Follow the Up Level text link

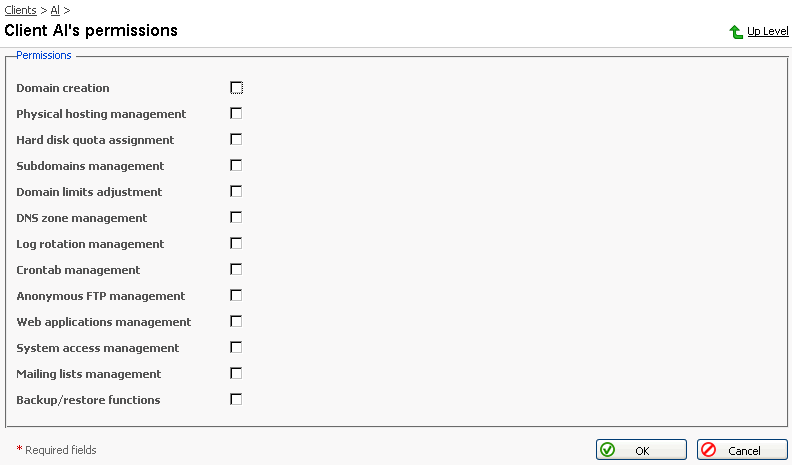click(x=767, y=32)
